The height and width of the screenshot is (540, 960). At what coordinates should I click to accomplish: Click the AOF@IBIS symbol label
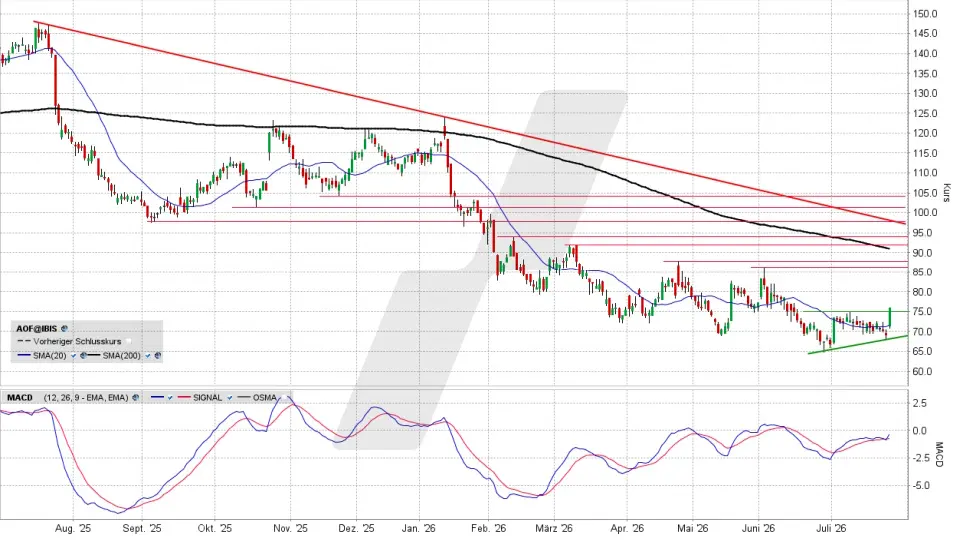37,329
